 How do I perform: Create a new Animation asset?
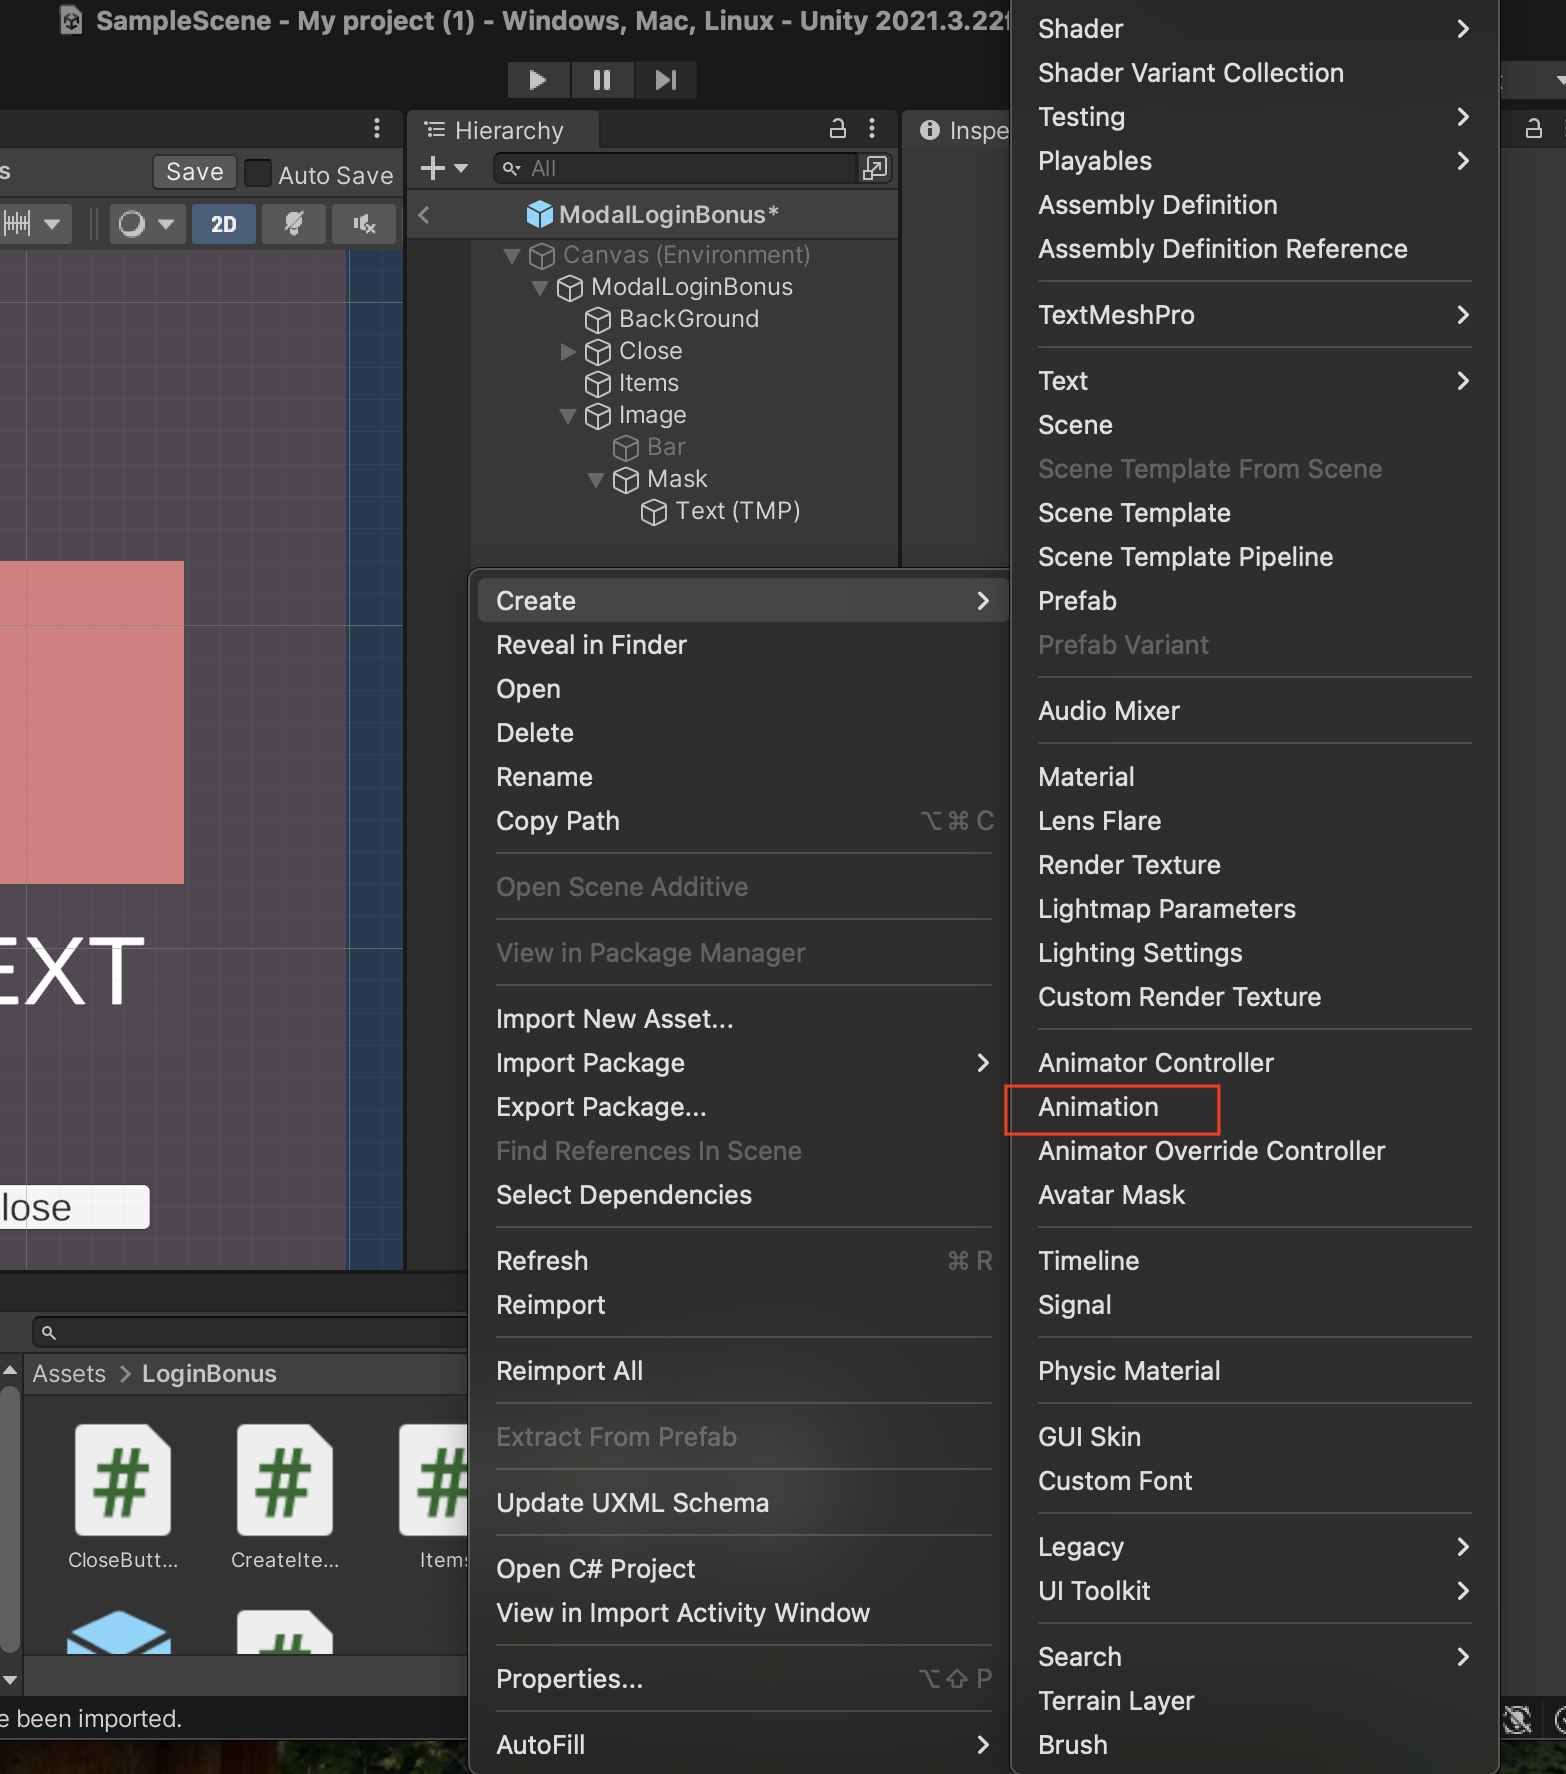tap(1254, 1107)
